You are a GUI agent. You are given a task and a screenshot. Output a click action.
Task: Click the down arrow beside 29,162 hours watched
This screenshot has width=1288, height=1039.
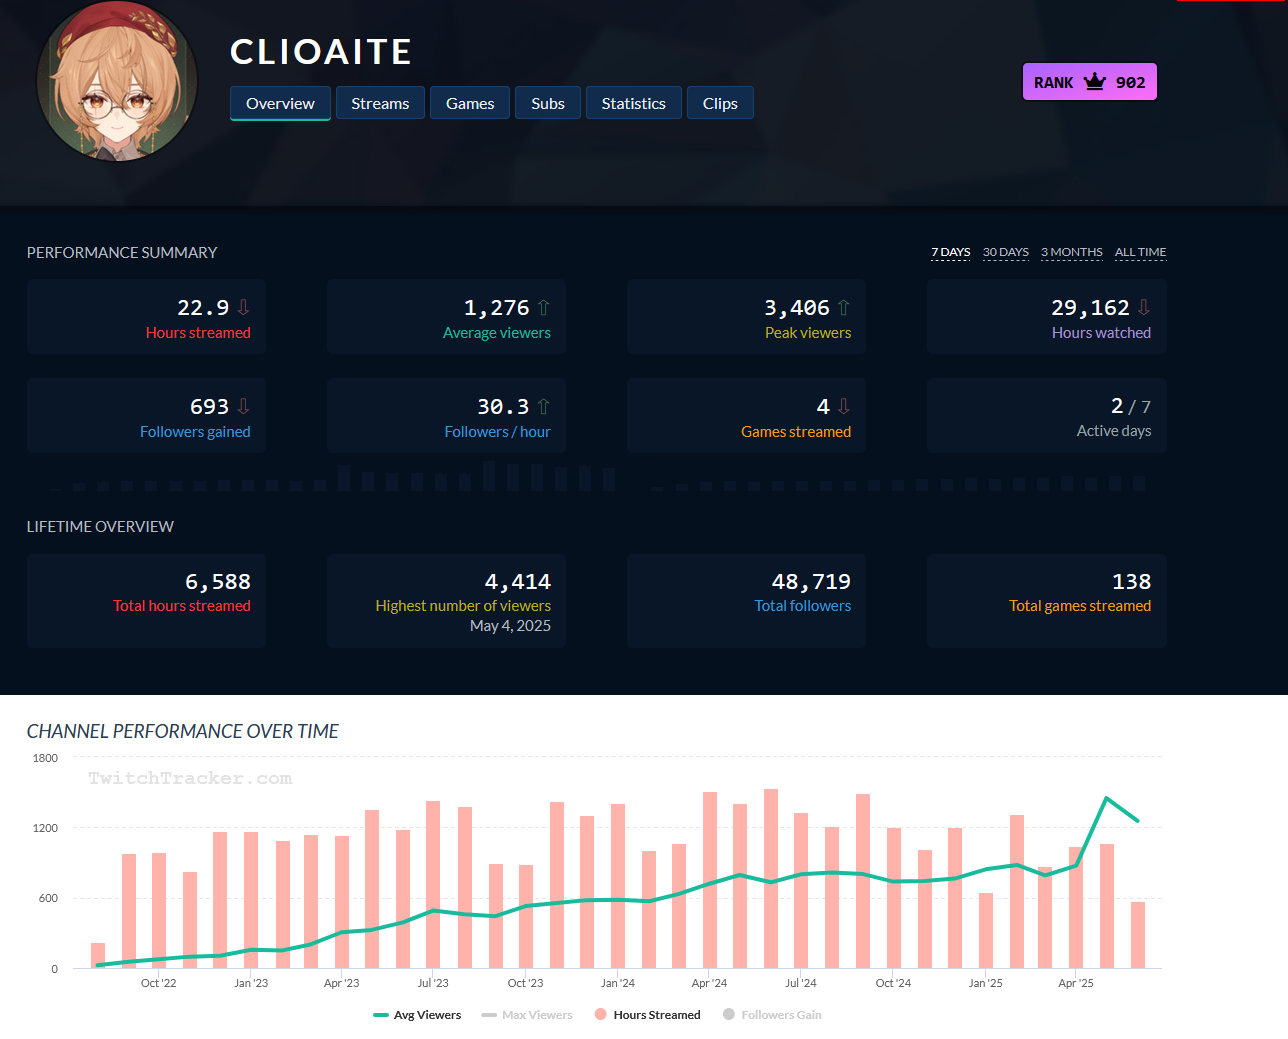[x=1143, y=307]
